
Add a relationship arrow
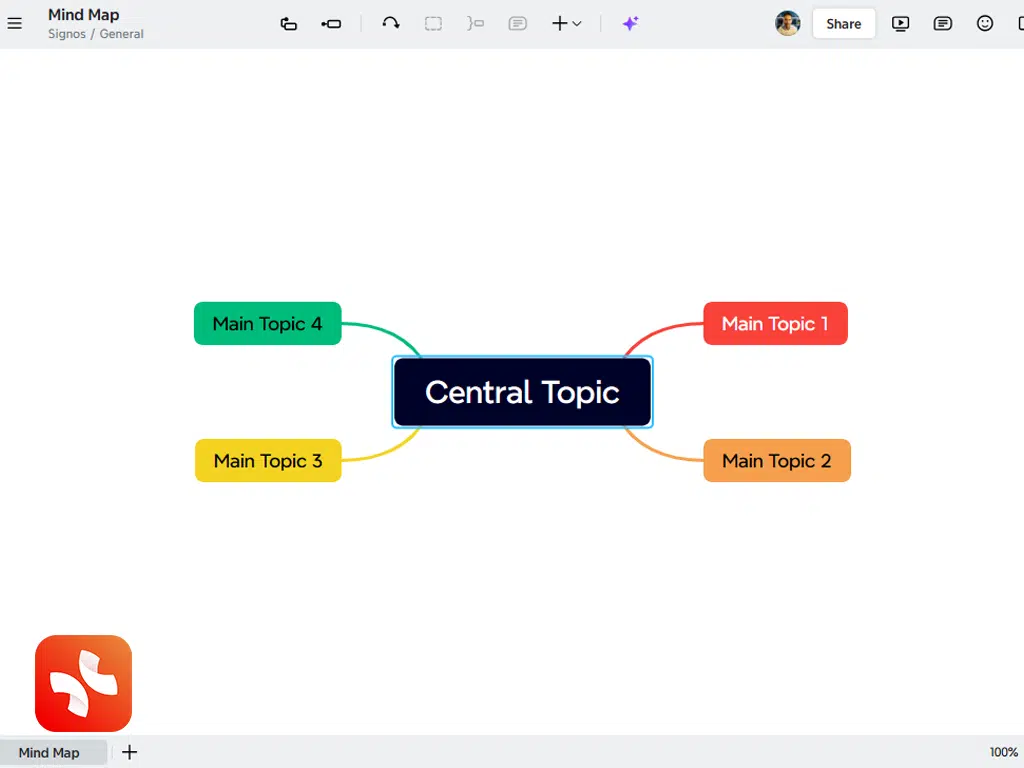(391, 23)
